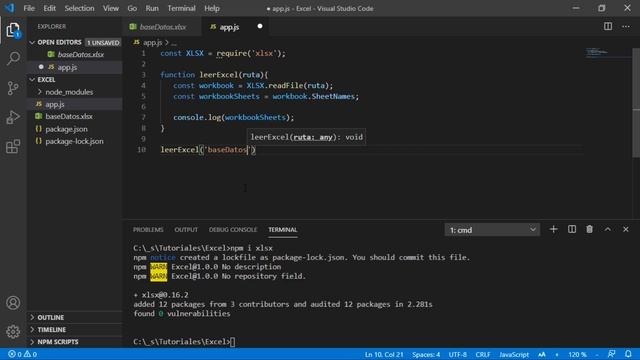Open the Run menu

point(152,8)
